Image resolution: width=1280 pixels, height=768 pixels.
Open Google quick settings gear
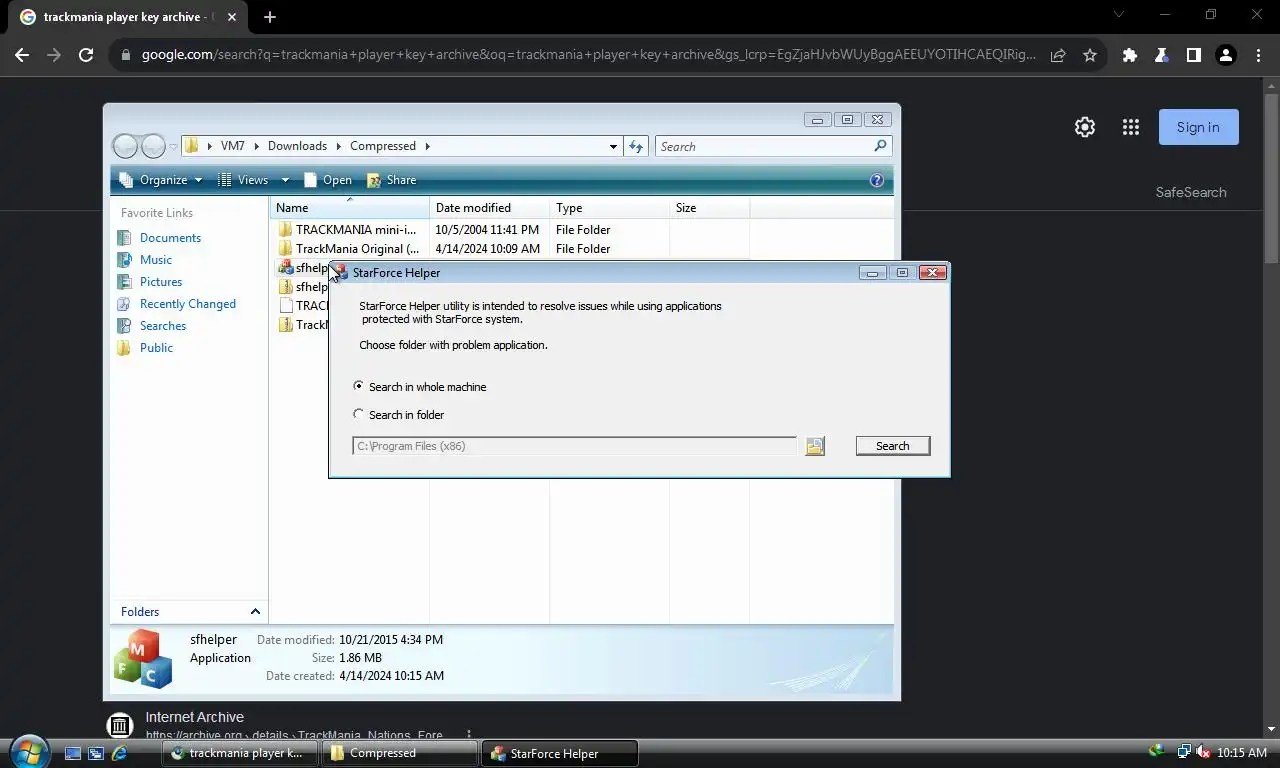click(x=1085, y=127)
